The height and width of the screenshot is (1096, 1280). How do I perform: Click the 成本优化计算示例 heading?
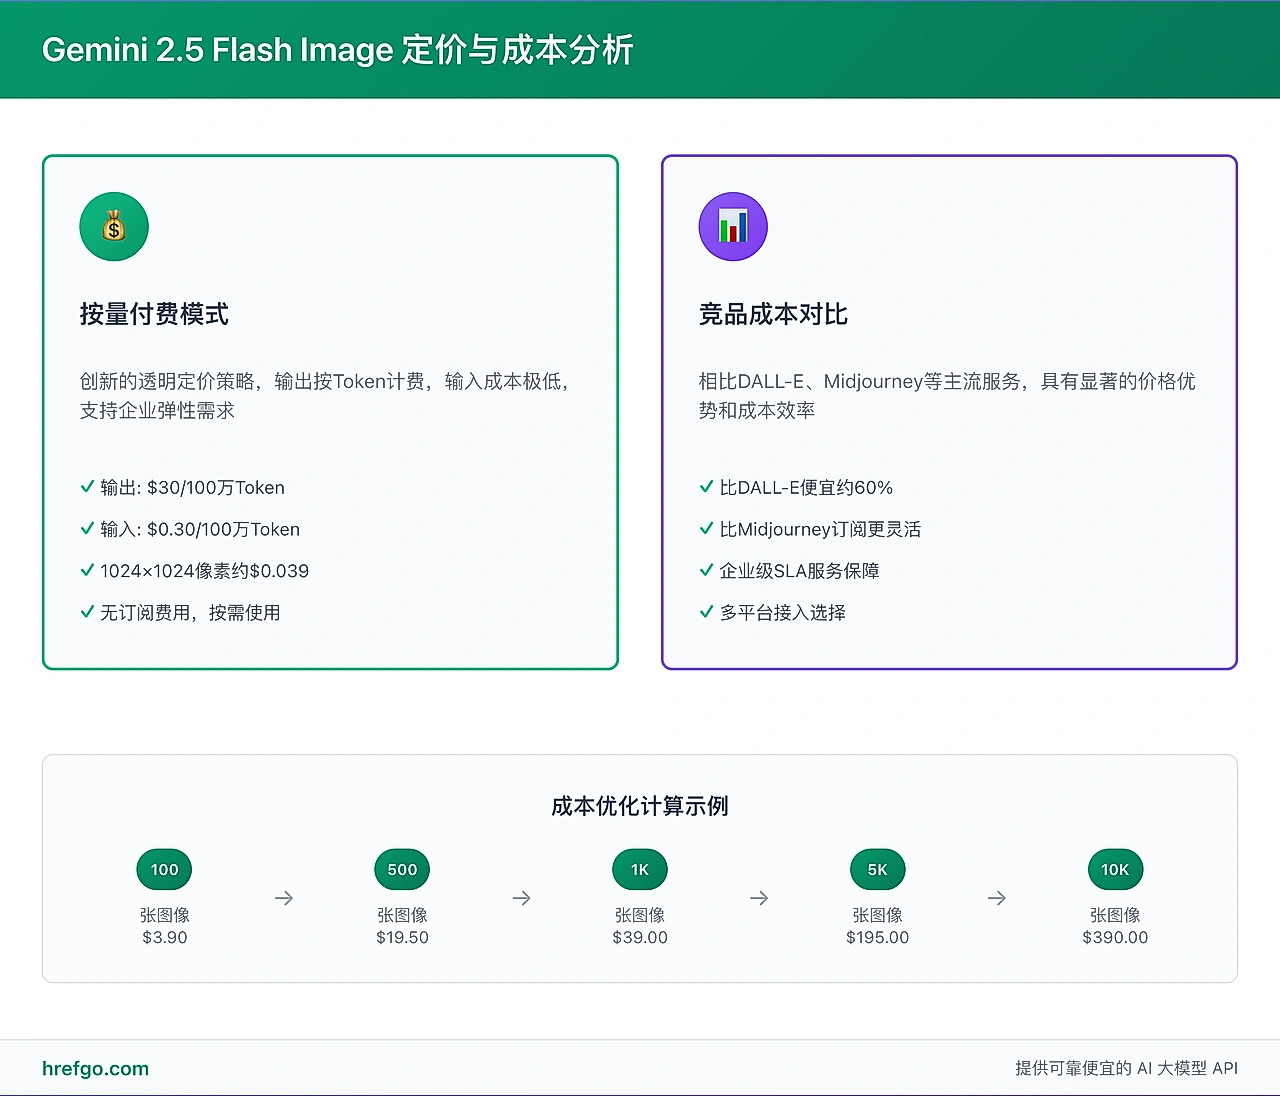[640, 806]
